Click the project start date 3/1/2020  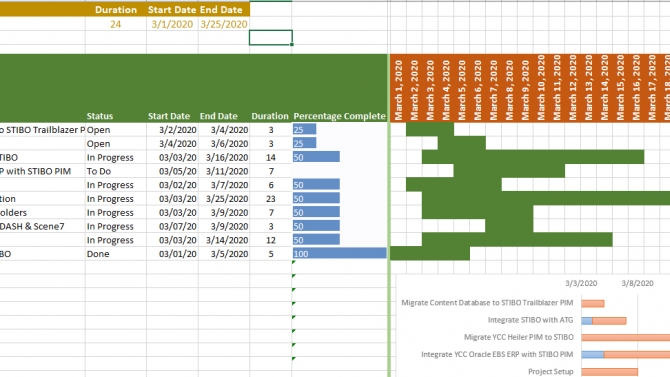(172, 24)
